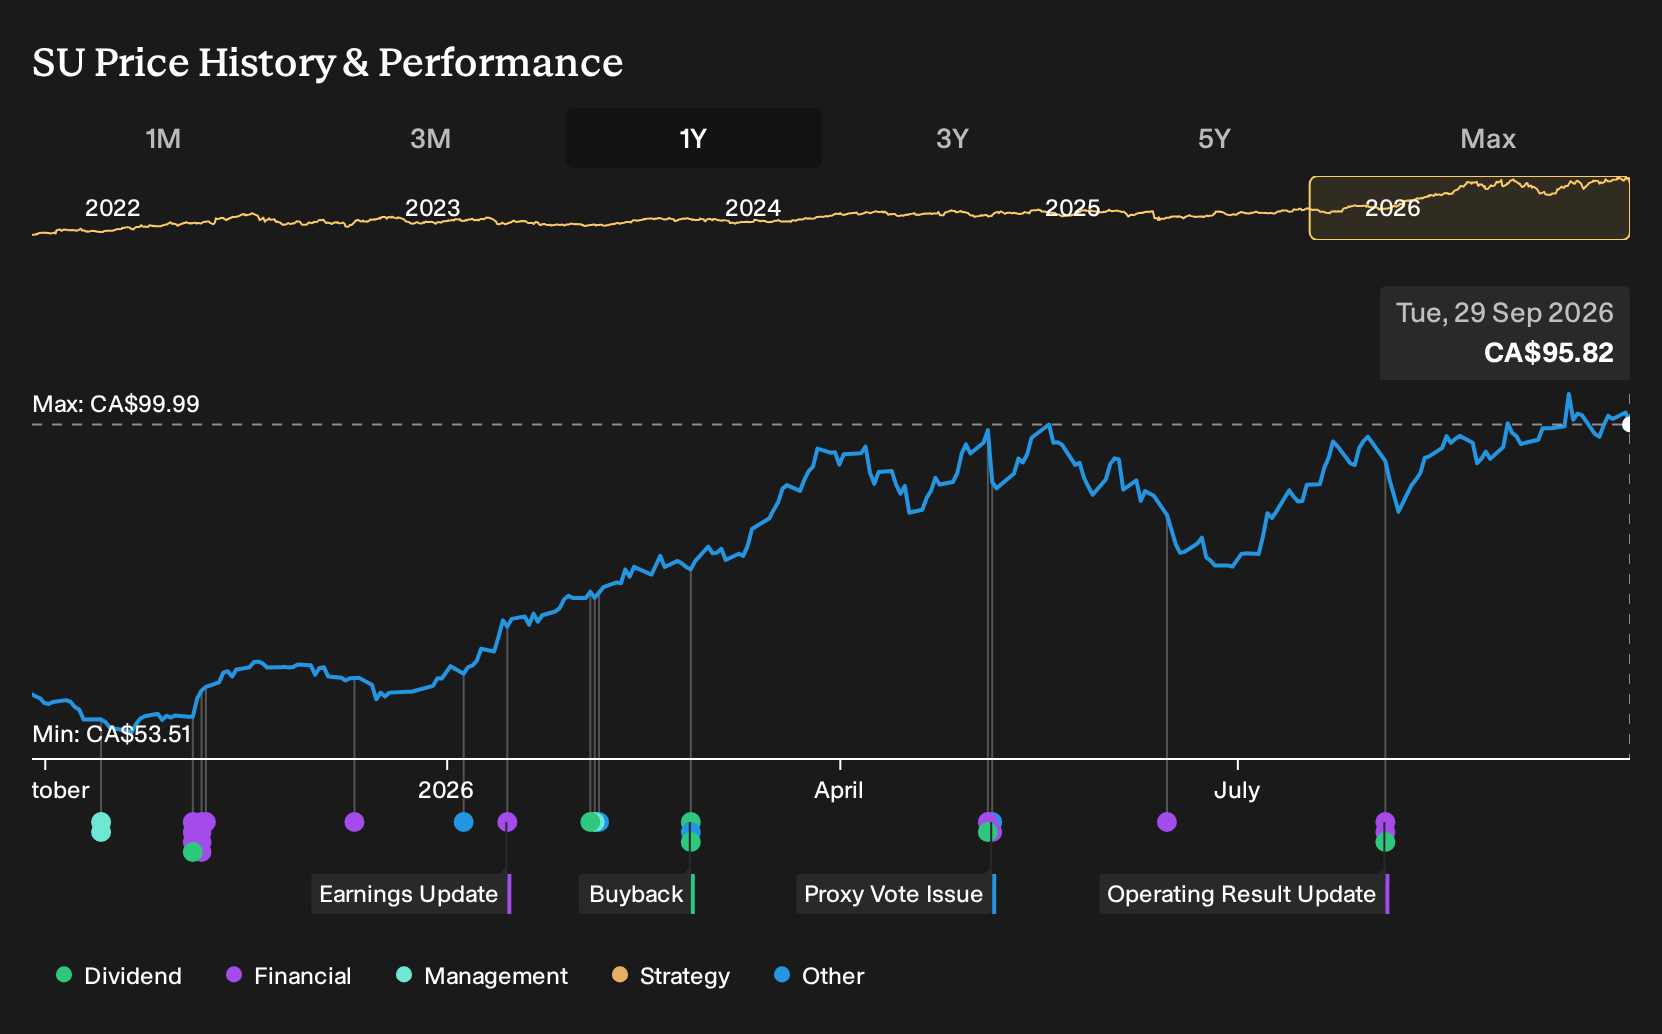This screenshot has width=1662, height=1034.
Task: Choose the 5Y time range
Action: point(1214,138)
